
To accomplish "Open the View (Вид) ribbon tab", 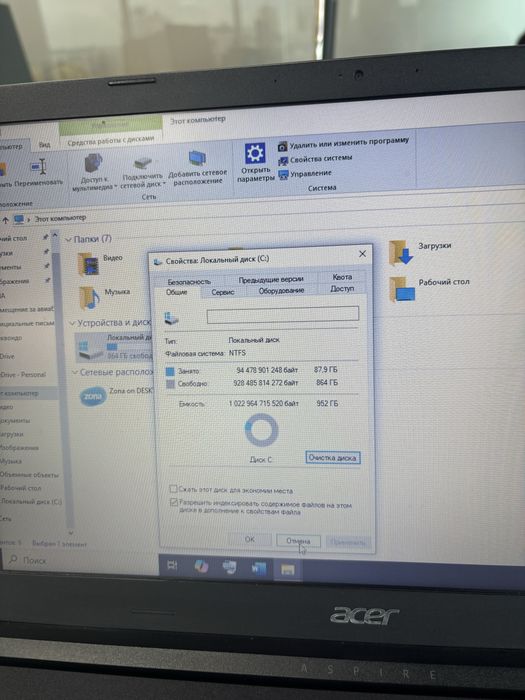I will tap(44, 144).
